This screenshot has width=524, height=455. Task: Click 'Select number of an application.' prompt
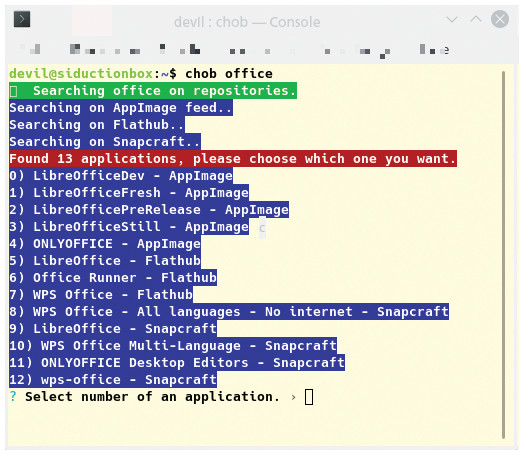152,397
